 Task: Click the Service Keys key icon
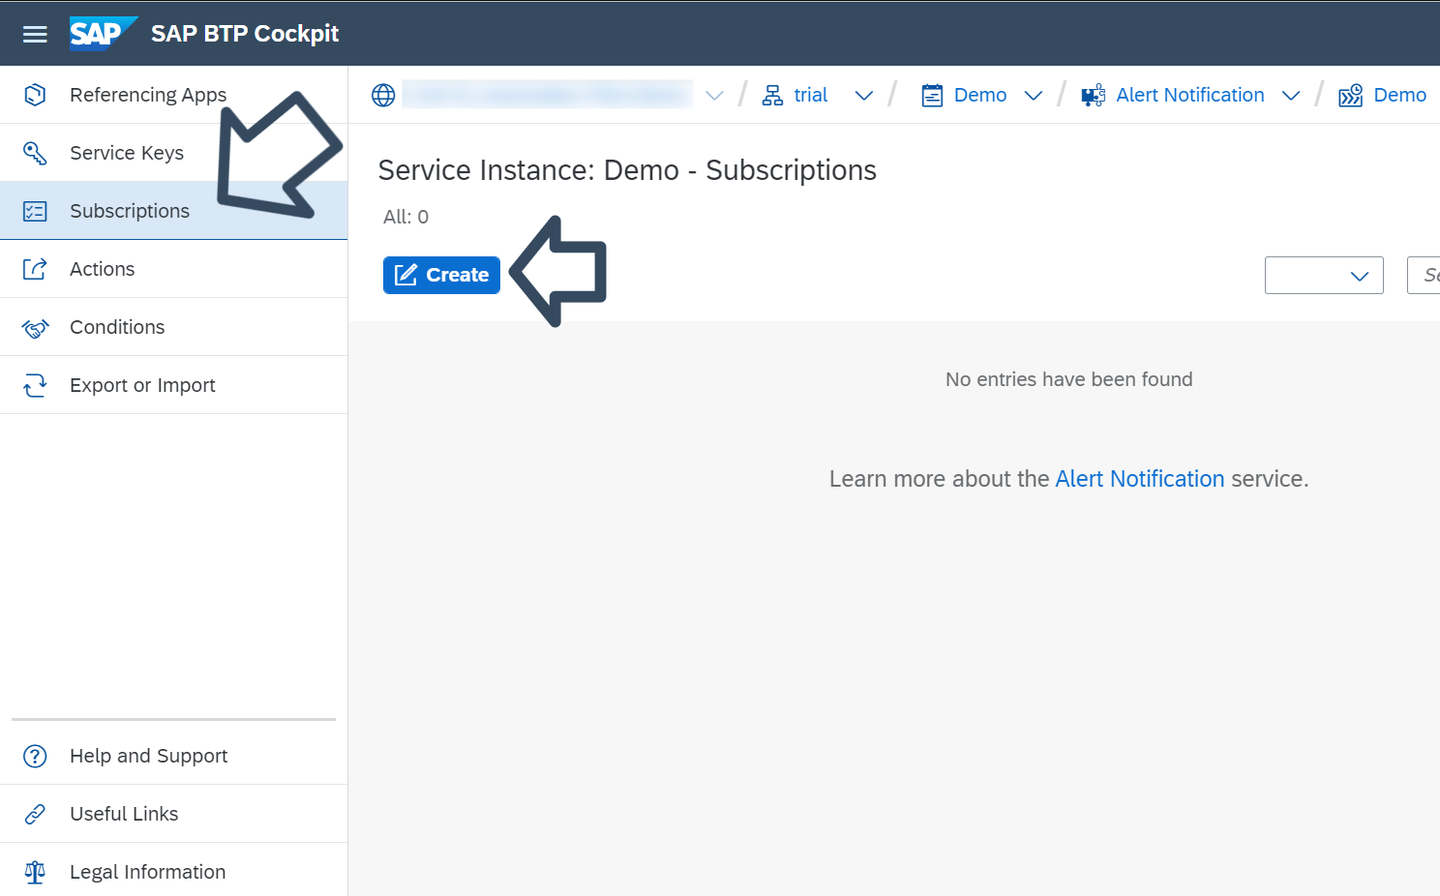point(35,153)
